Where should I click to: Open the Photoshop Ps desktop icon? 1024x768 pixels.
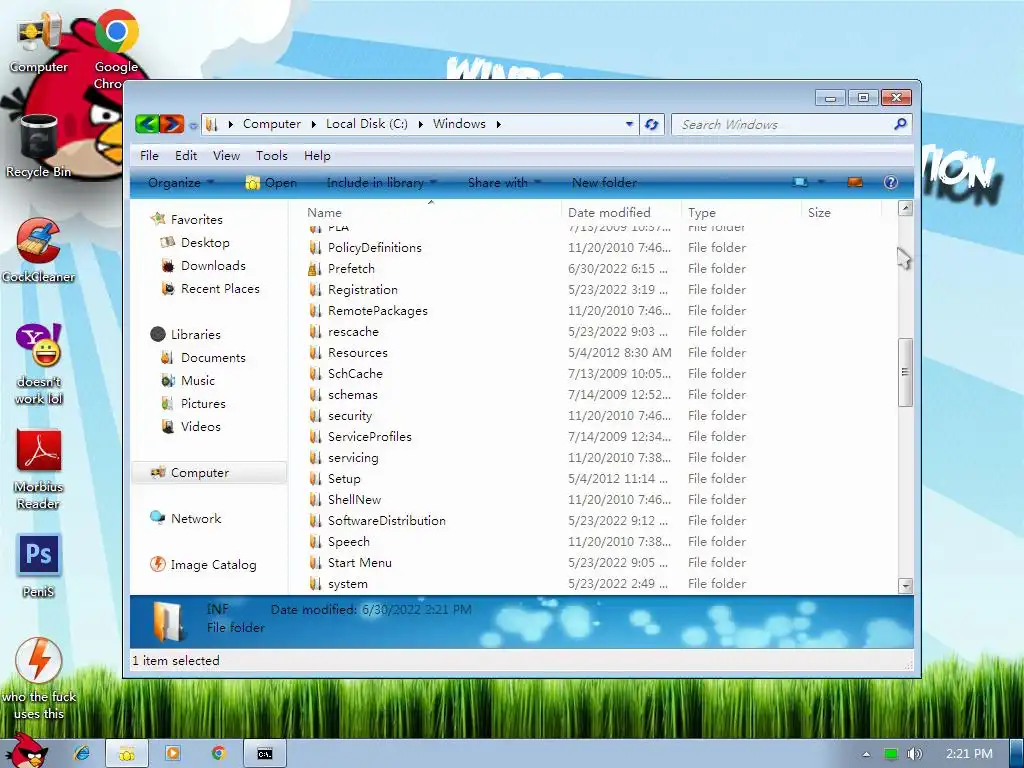coord(39,566)
